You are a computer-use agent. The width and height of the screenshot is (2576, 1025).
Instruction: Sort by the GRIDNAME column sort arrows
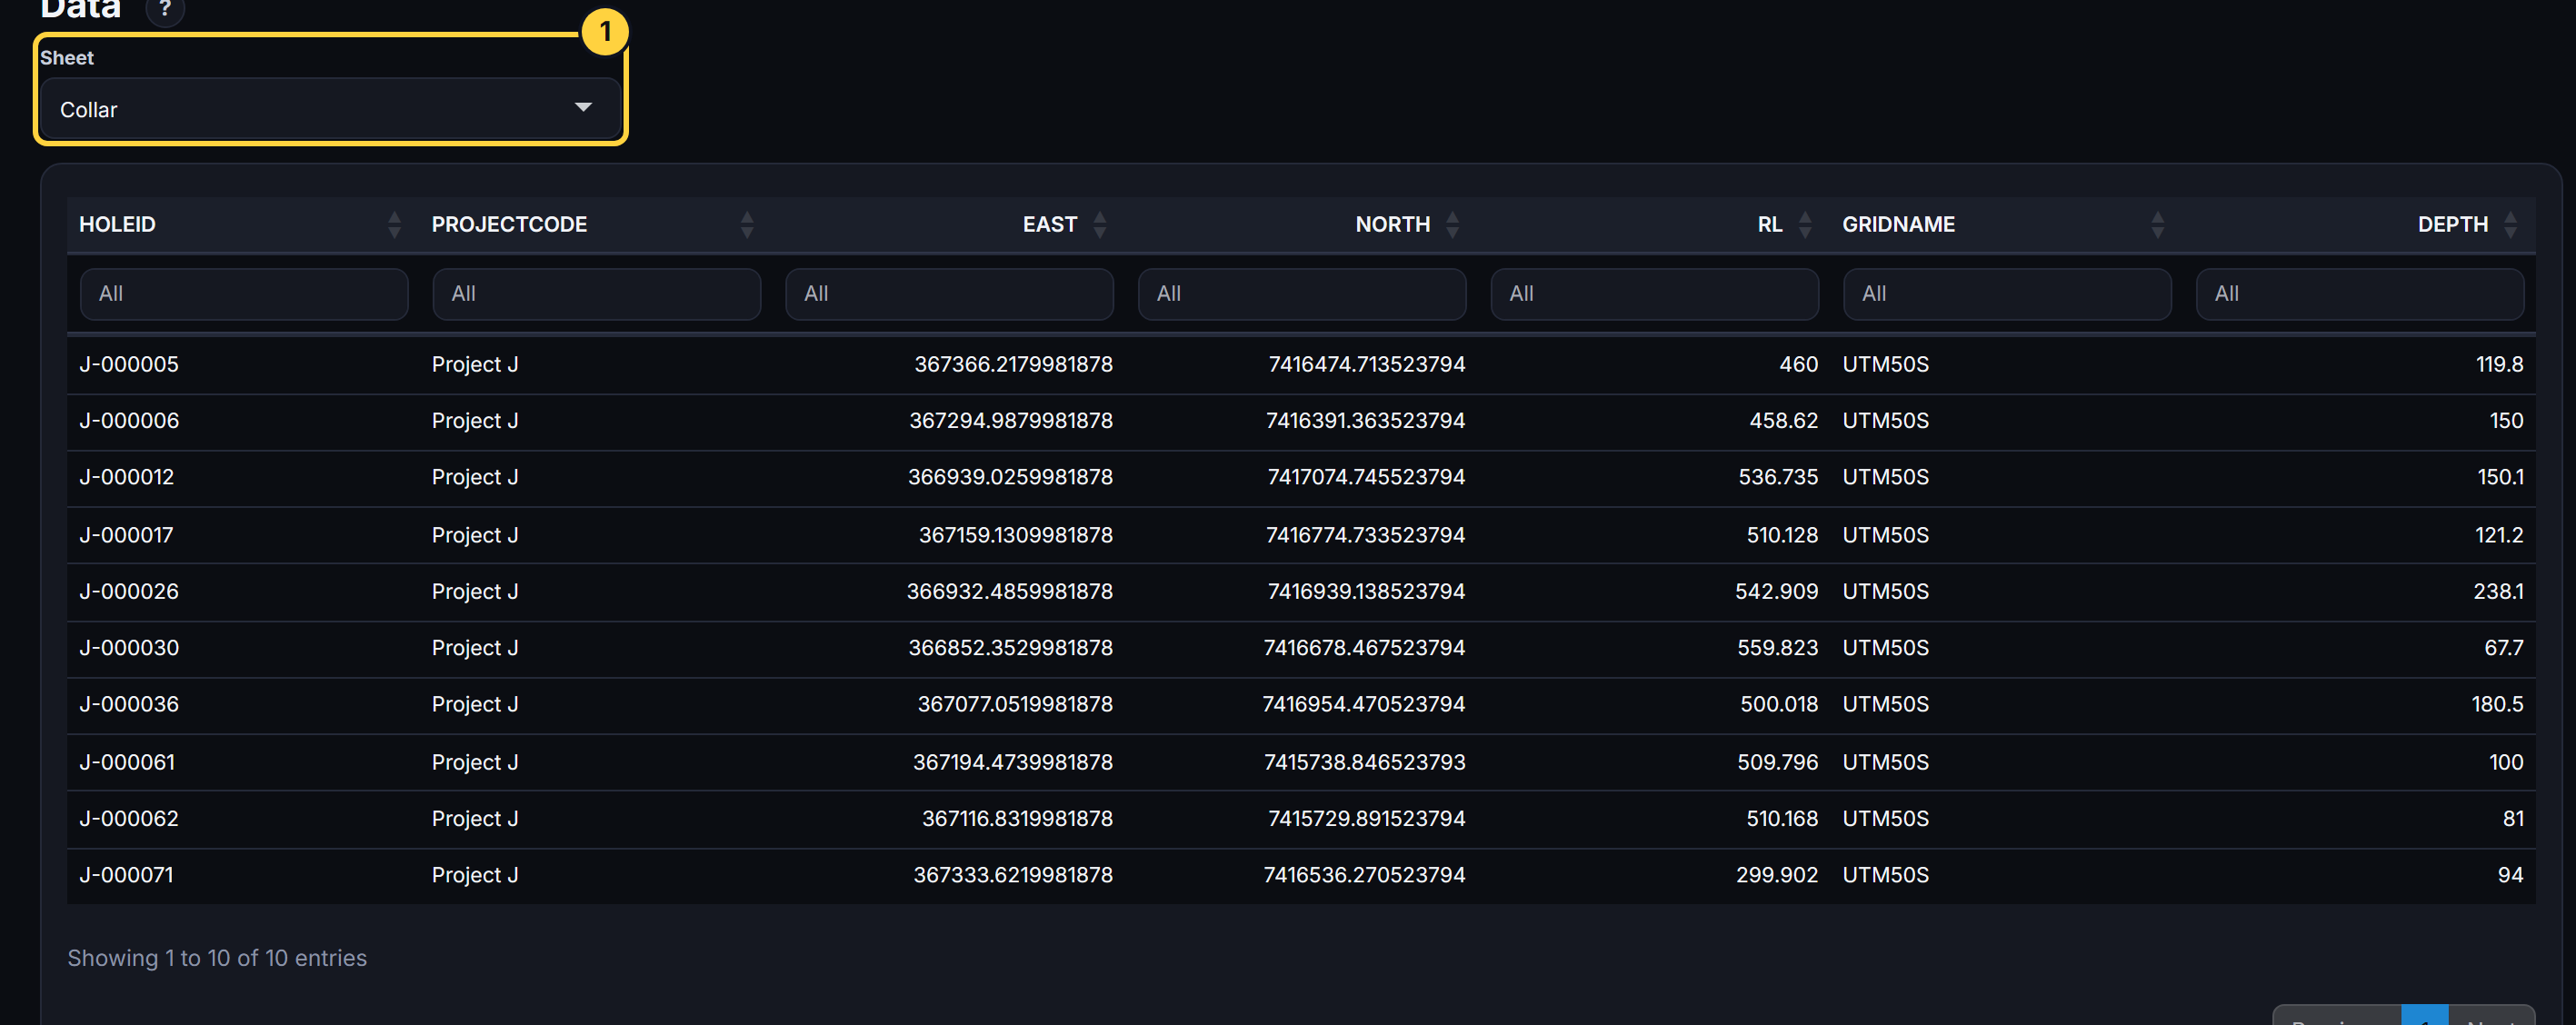2158,224
